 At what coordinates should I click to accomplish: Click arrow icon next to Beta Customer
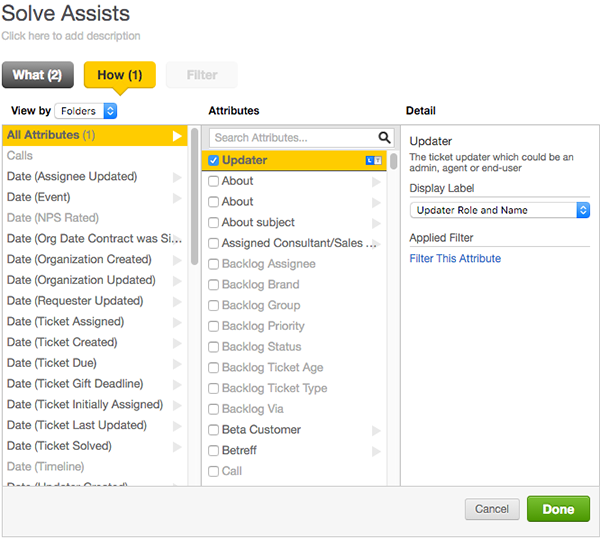(x=376, y=431)
